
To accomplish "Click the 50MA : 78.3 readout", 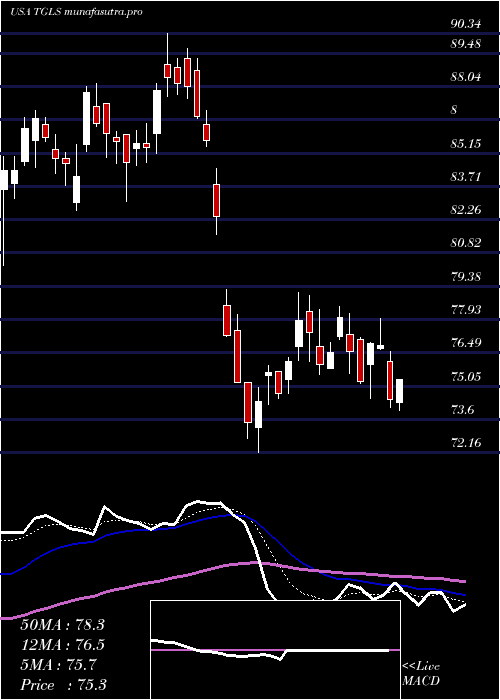I will click(x=62, y=625).
